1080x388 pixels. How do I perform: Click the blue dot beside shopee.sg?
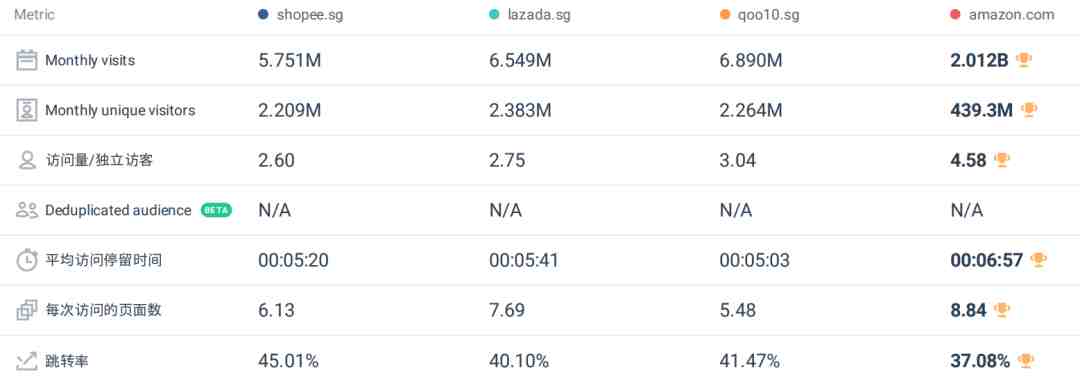[263, 14]
